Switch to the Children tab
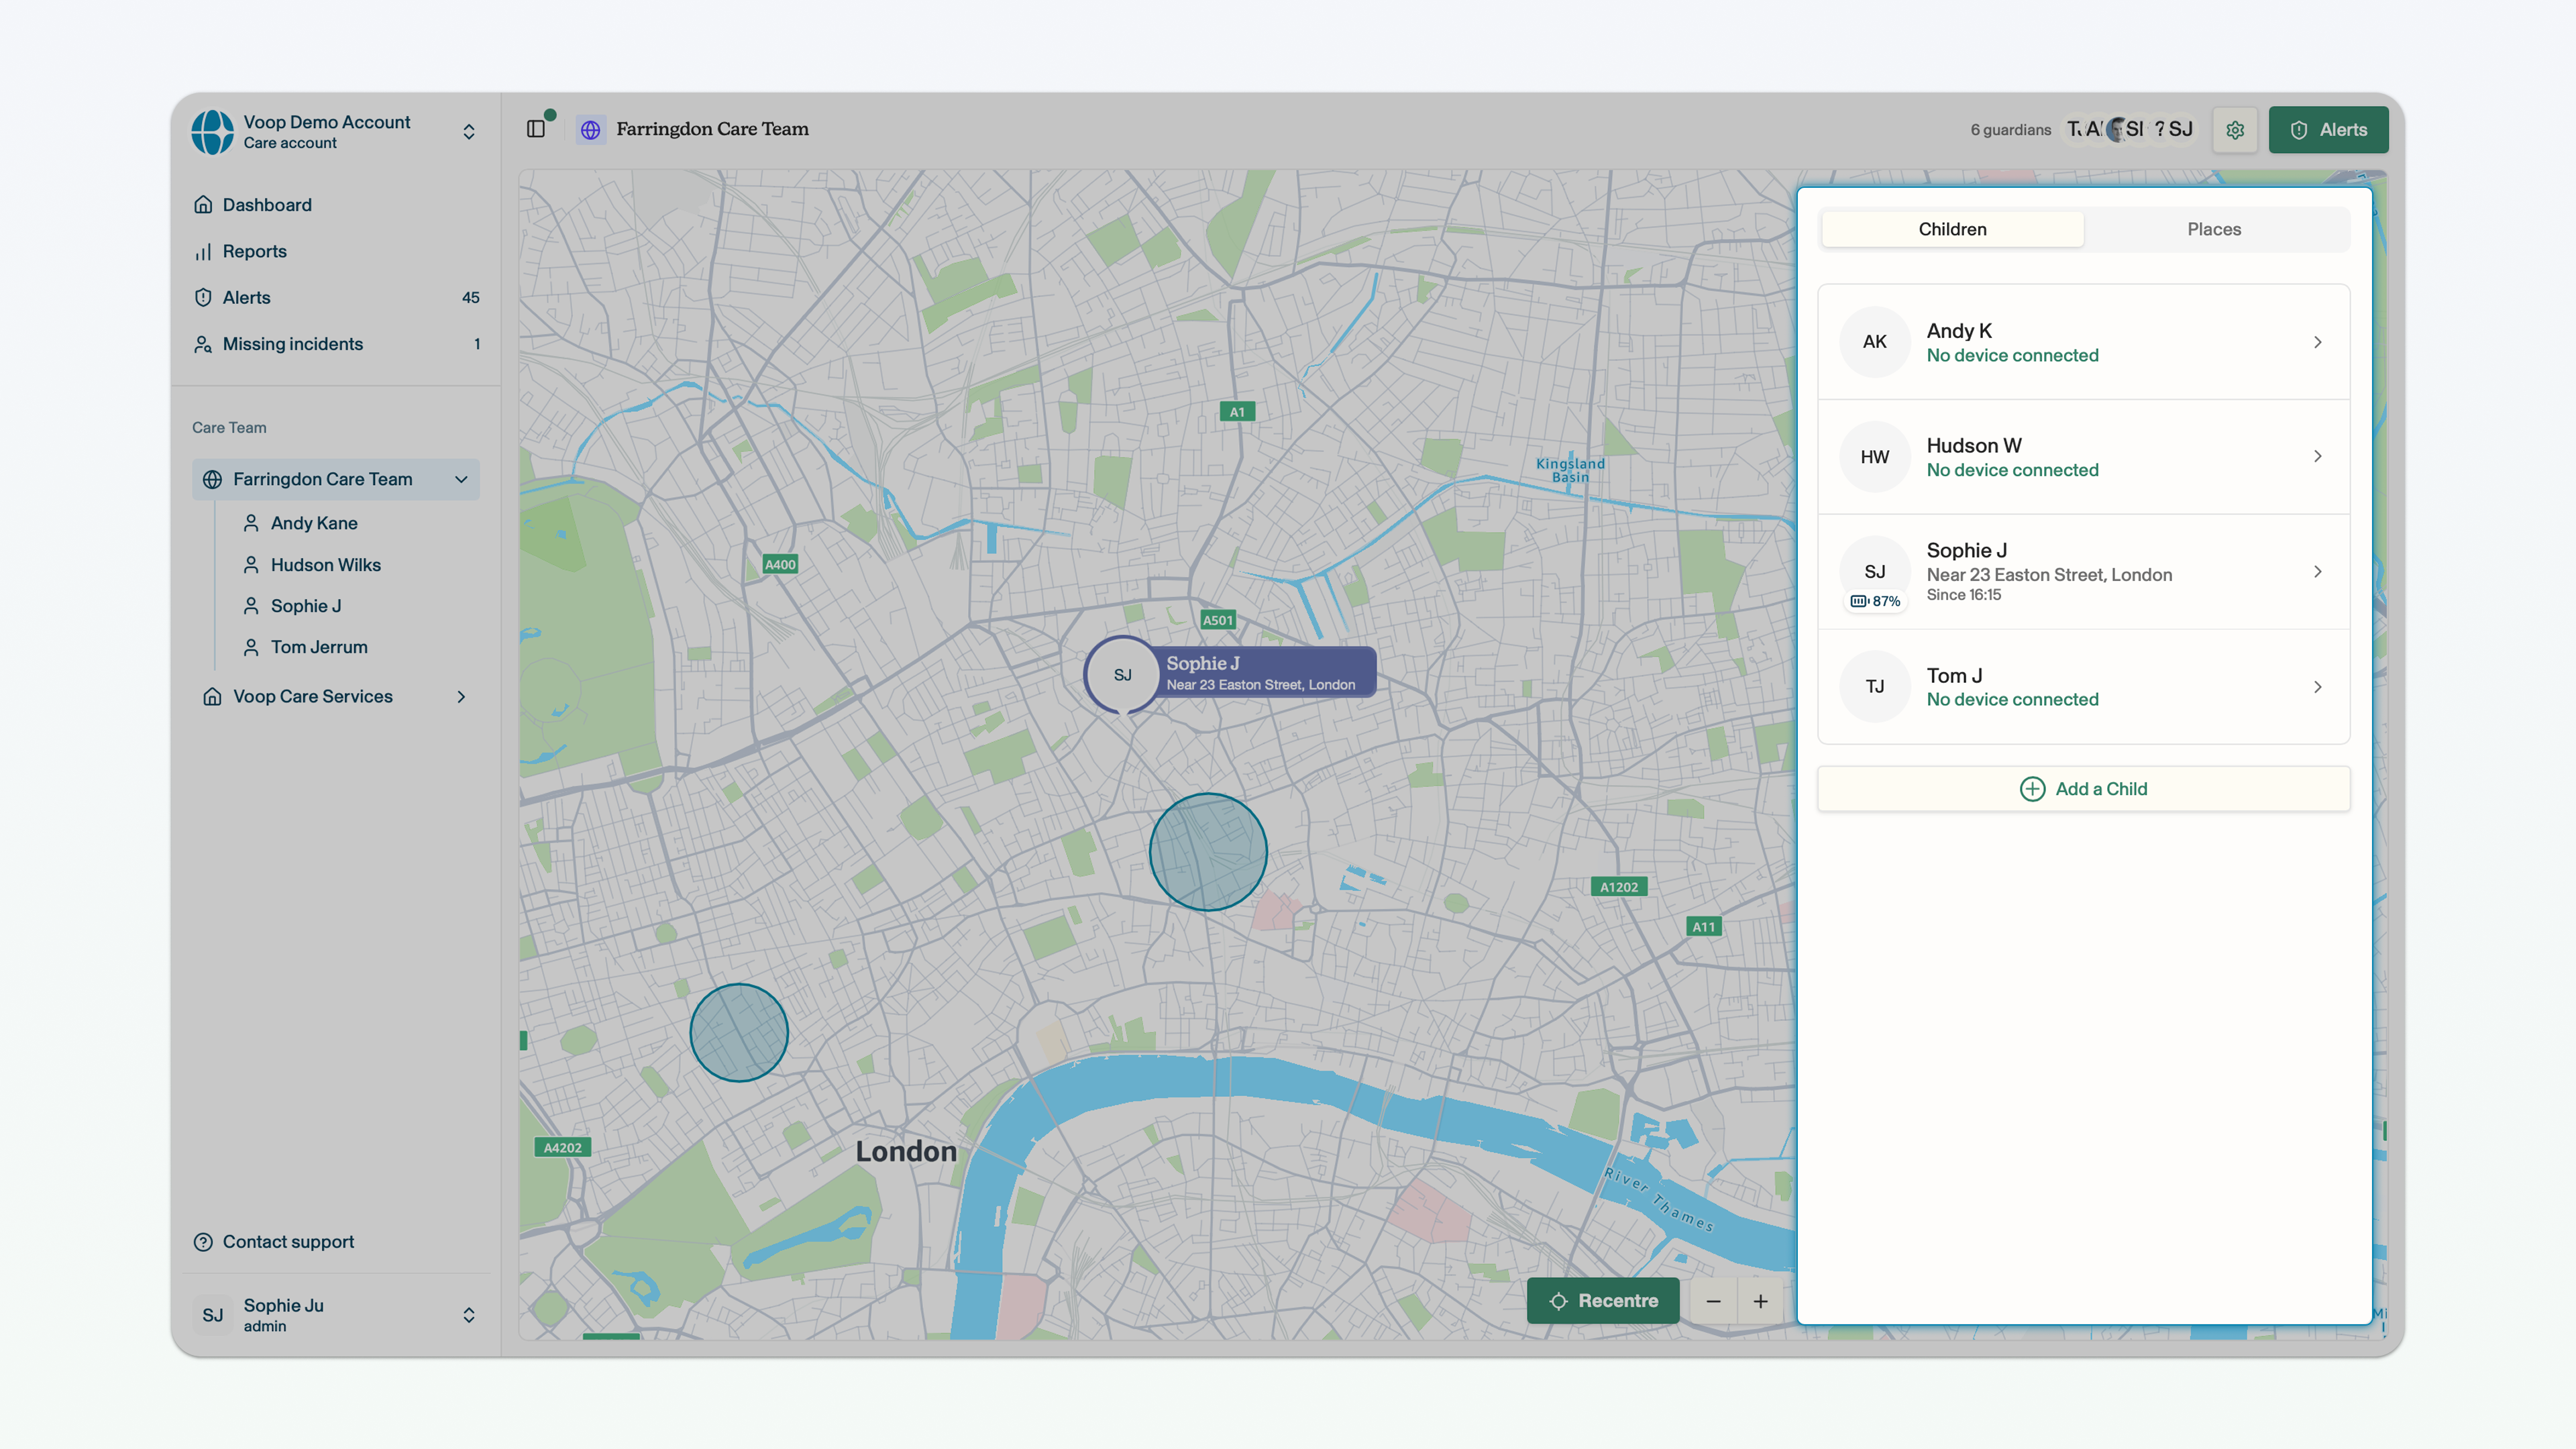 click(1952, 229)
